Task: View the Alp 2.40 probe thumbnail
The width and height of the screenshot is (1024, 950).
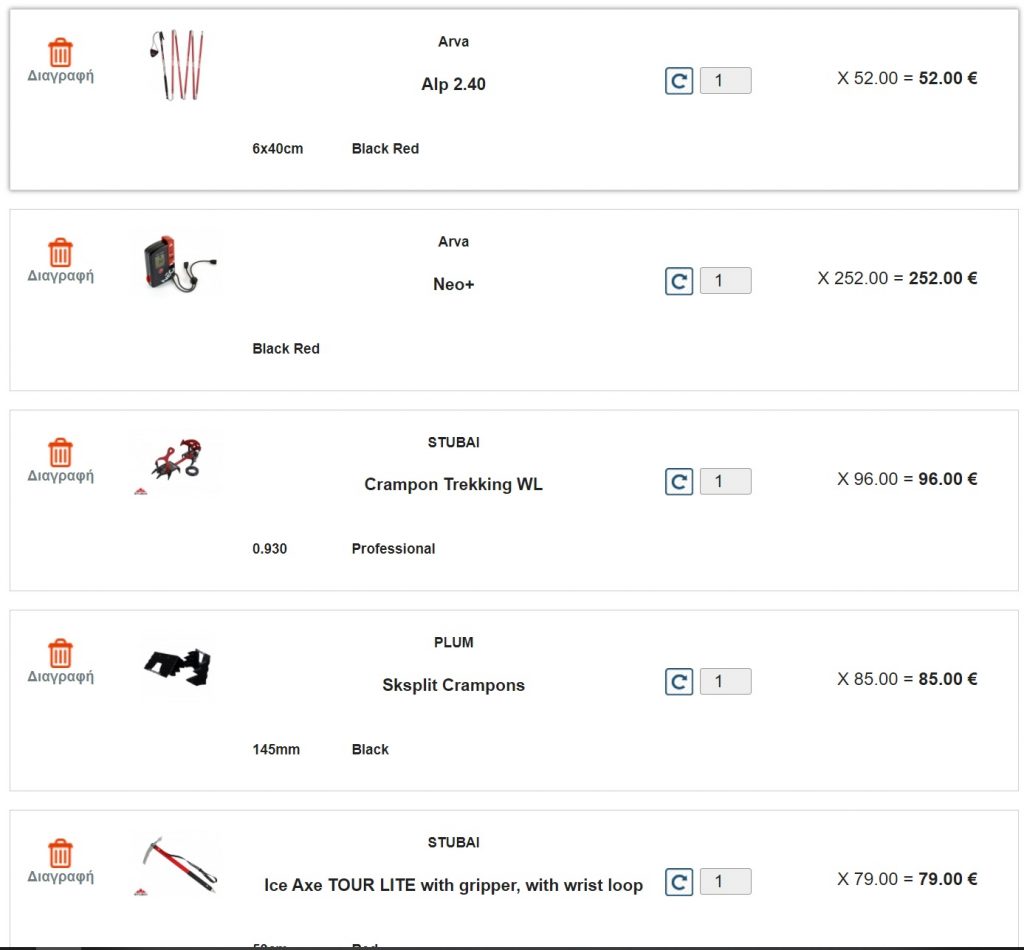Action: 176,65
